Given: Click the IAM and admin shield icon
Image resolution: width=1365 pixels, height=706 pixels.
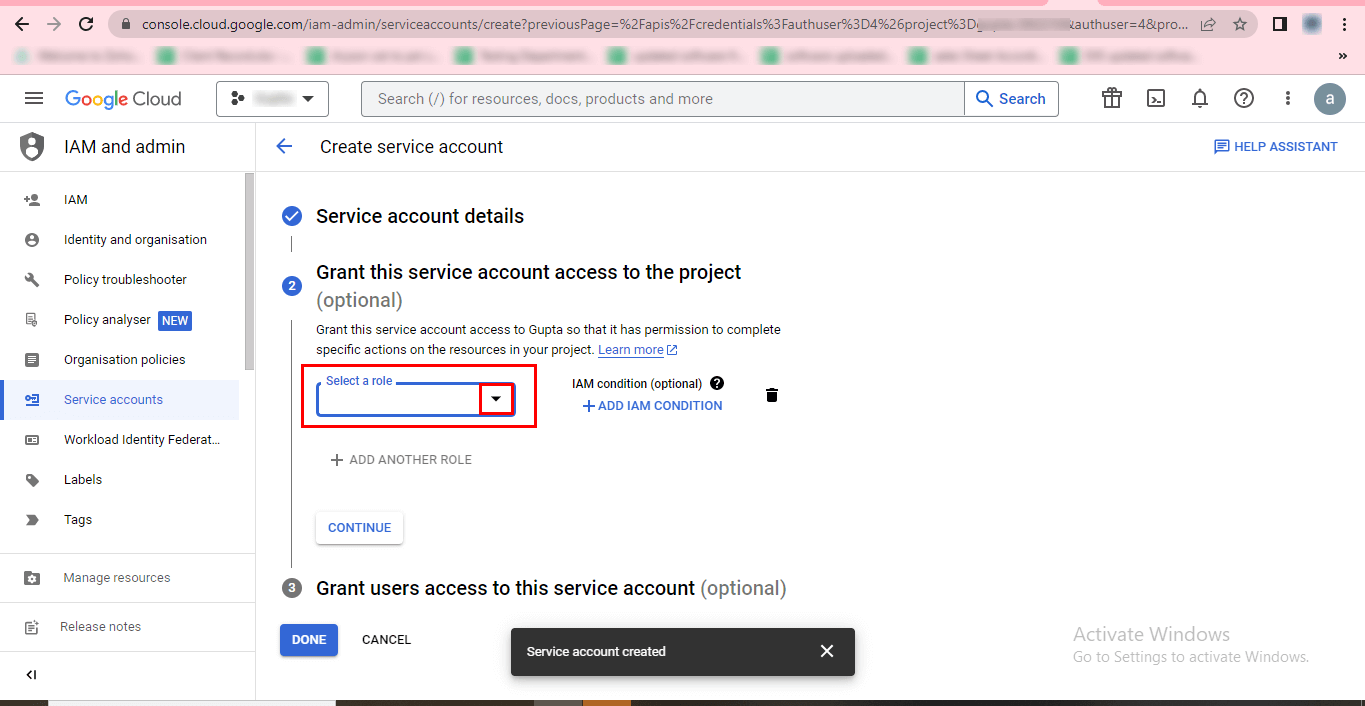Looking at the screenshot, I should tap(32, 147).
